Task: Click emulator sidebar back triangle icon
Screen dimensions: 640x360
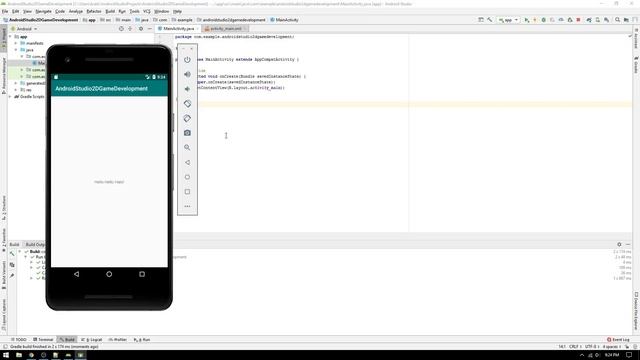Action: click(187, 162)
